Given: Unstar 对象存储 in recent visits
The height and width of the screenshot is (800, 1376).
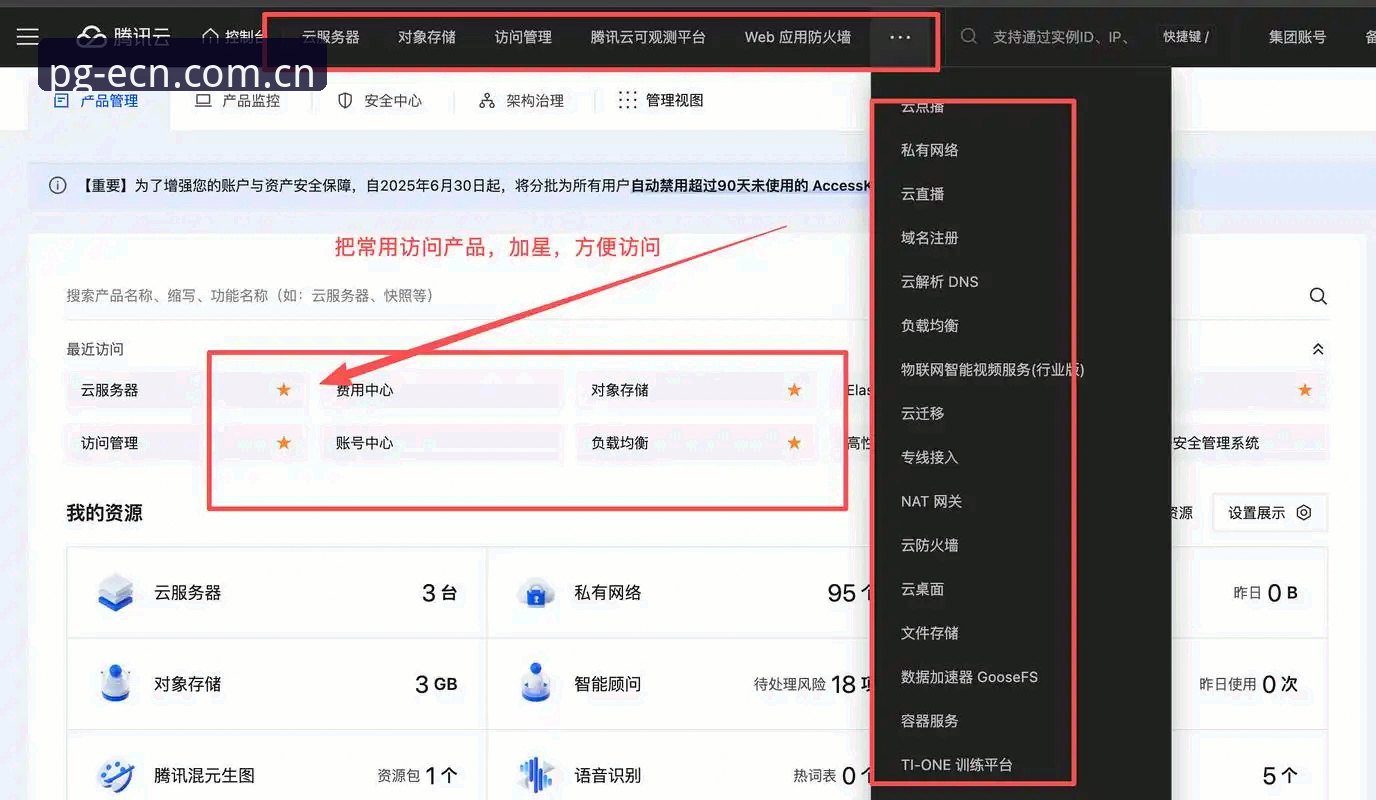Looking at the screenshot, I should tap(794, 390).
